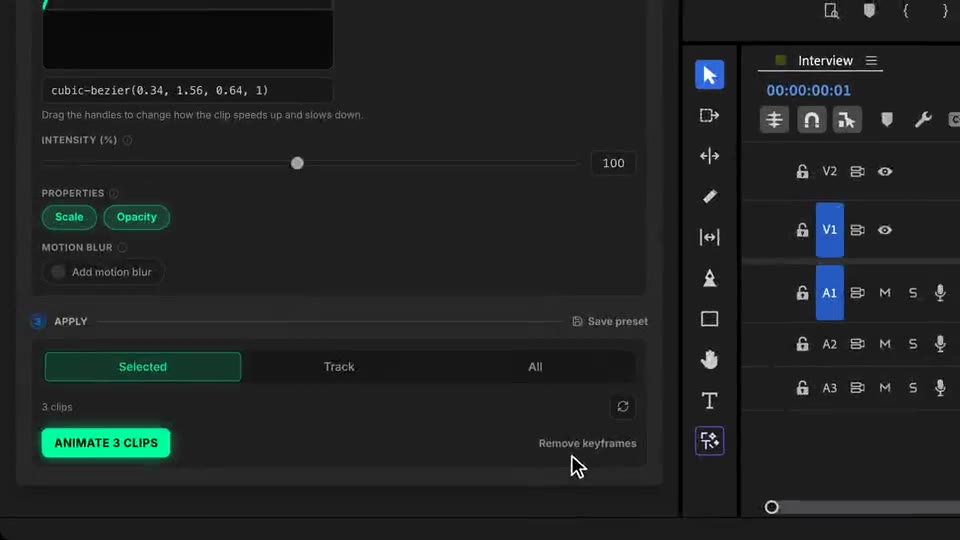Select the Interview sequence tab
This screenshot has width=960, height=540.
pos(825,61)
